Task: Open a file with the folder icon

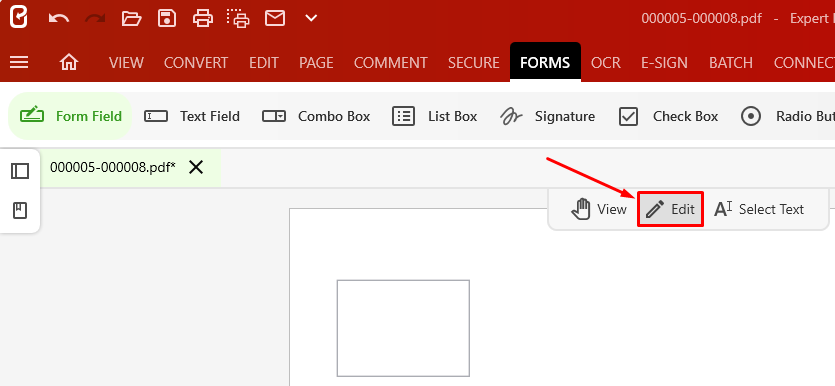Action: point(131,19)
